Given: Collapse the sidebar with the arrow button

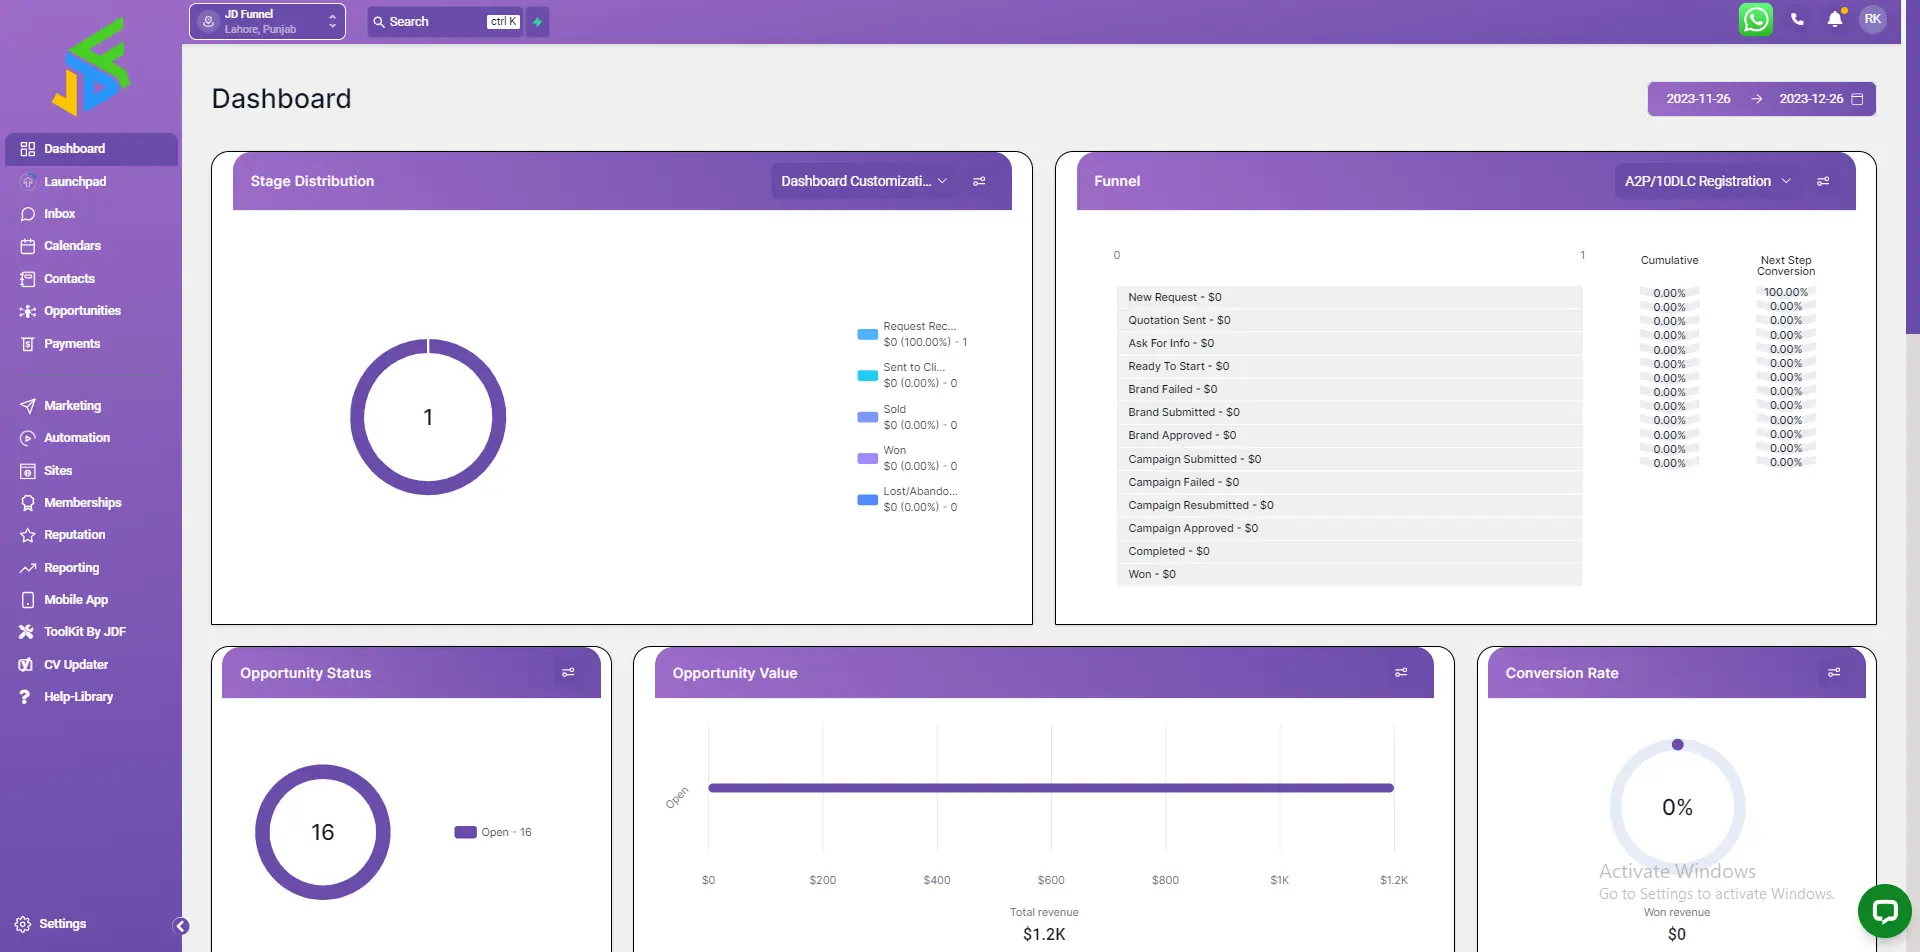Looking at the screenshot, I should (181, 926).
